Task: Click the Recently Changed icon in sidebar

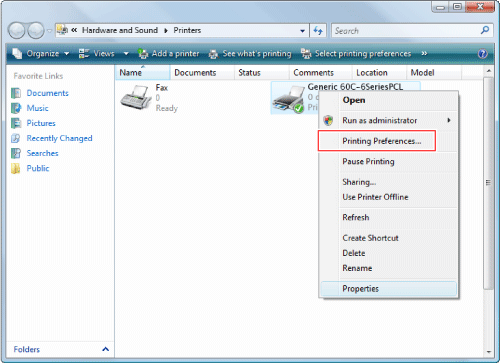Action: click(16, 138)
